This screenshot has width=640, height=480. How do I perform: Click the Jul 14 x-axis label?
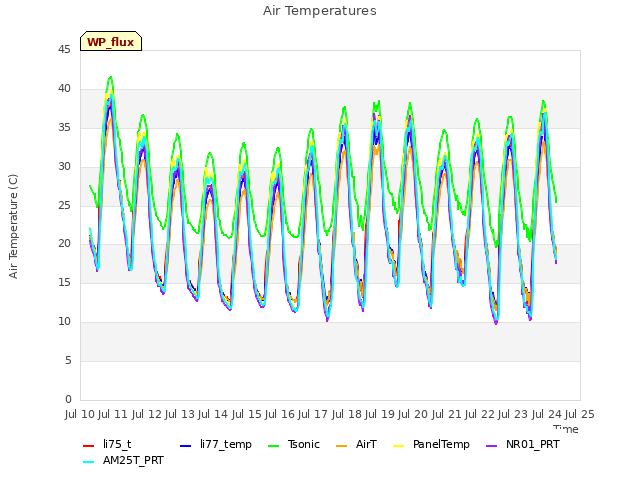[x=213, y=415]
